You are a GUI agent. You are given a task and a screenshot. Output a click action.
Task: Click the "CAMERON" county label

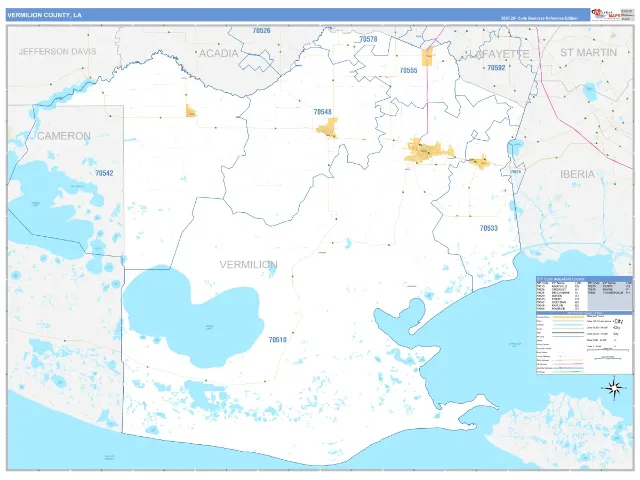point(64,136)
